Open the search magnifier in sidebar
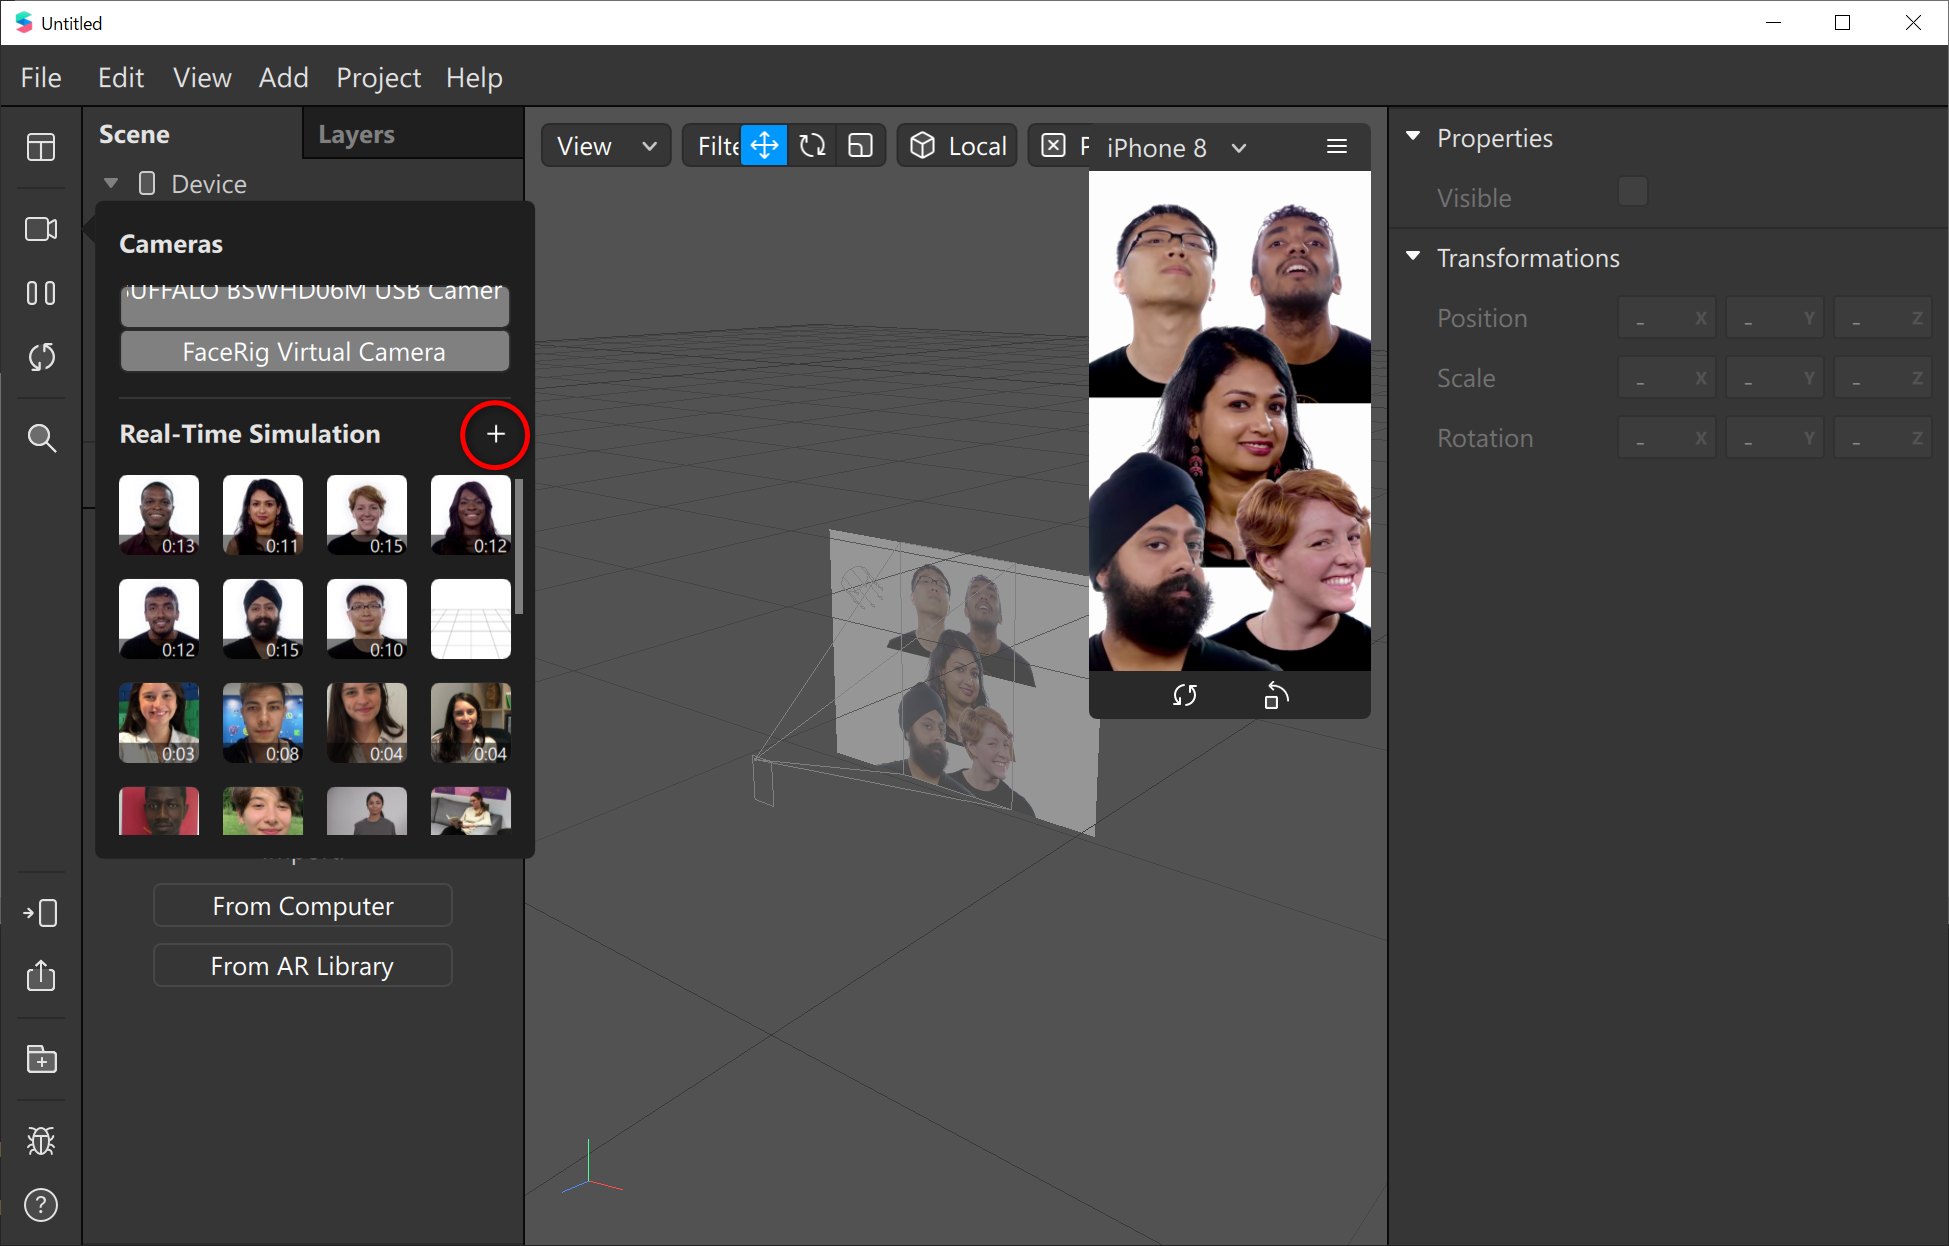Screen dimensions: 1949x1246 (41, 438)
